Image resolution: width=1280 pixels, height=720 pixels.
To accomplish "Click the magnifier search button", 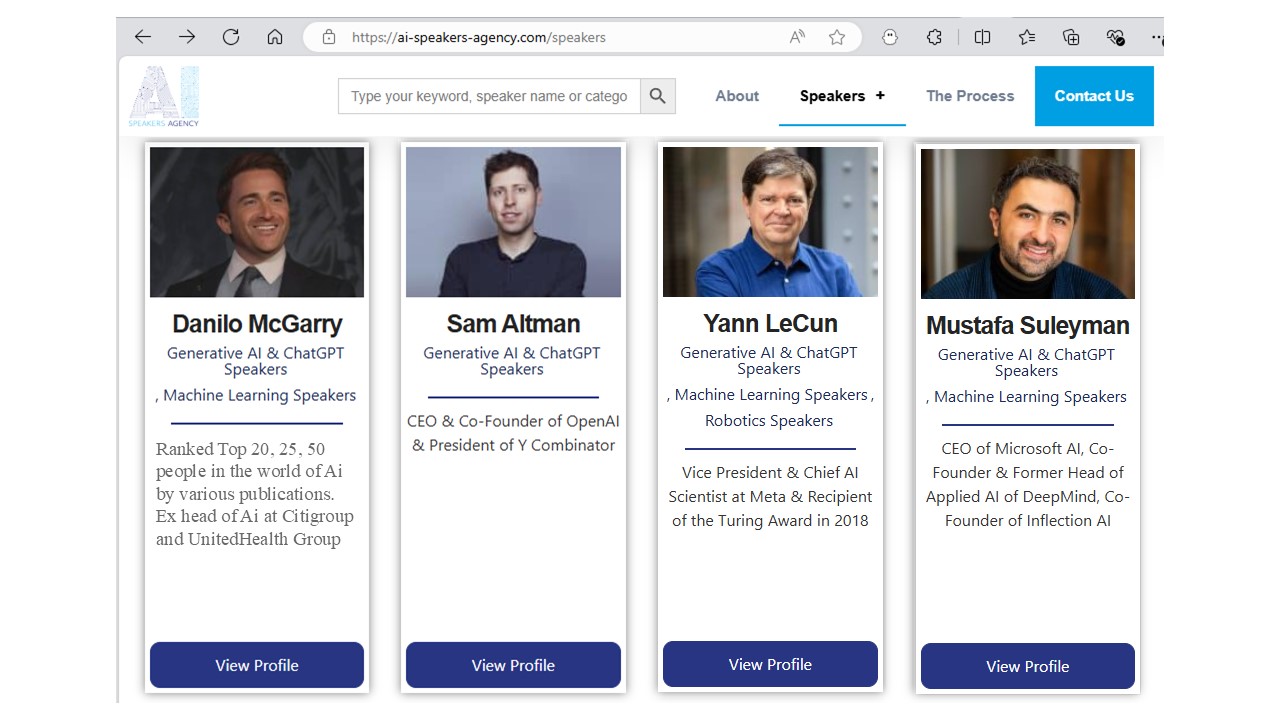I will 658,96.
